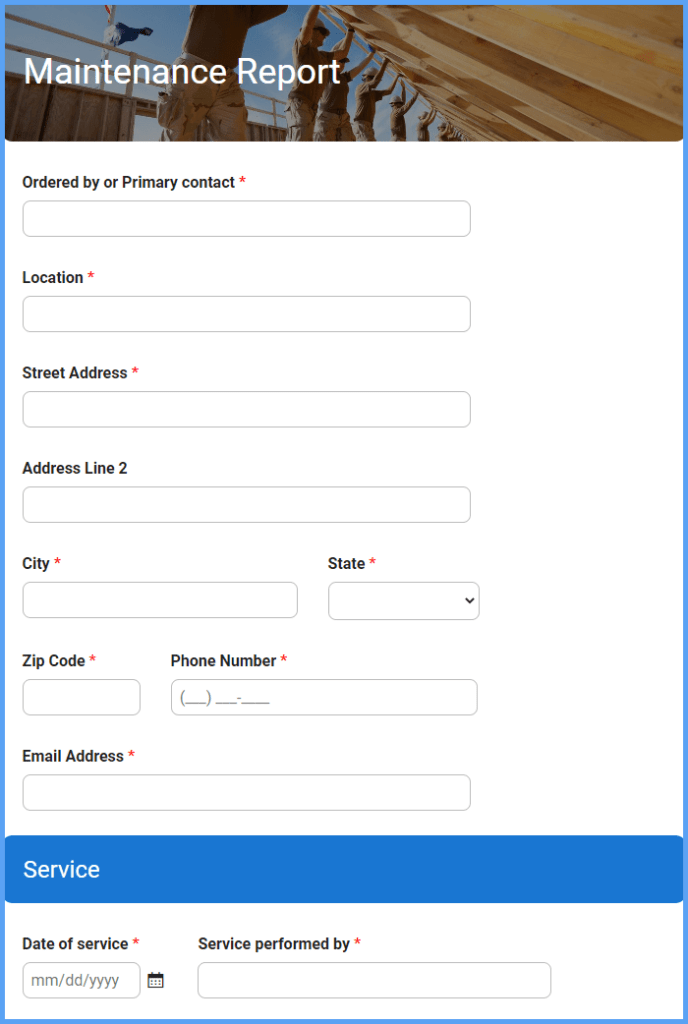Click the Email Address input box

[x=246, y=792]
